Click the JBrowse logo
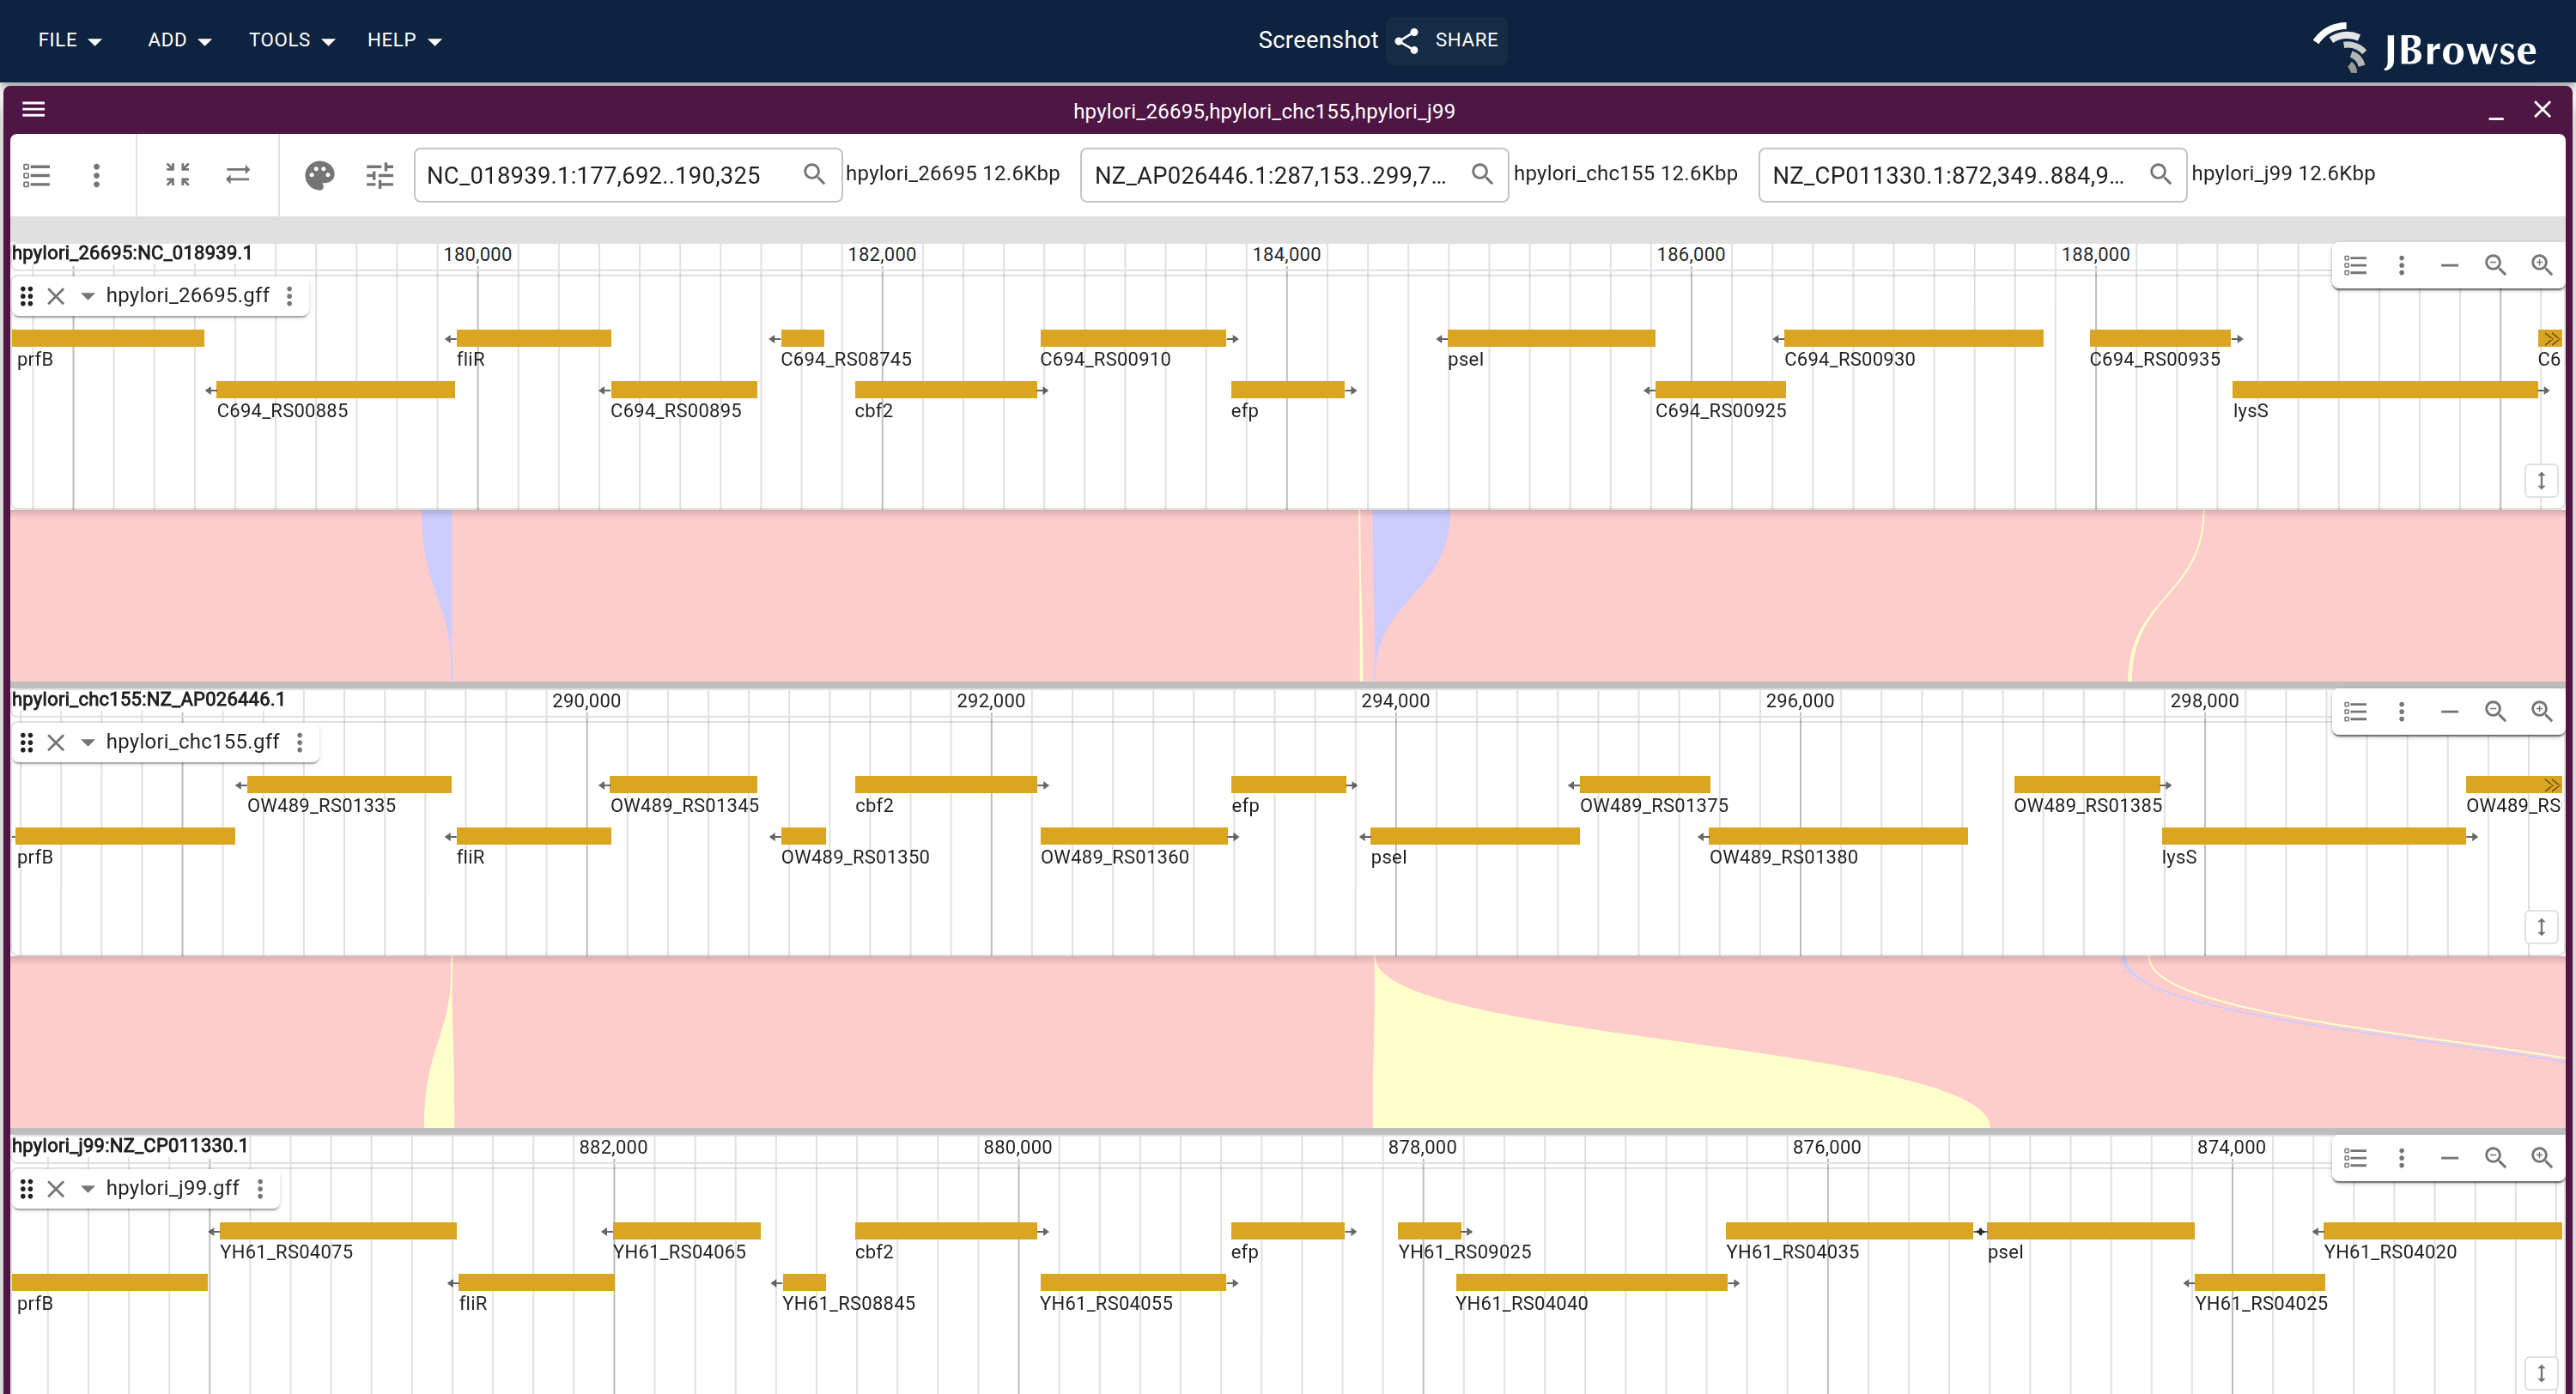This screenshot has width=2576, height=1394. [x=2427, y=47]
